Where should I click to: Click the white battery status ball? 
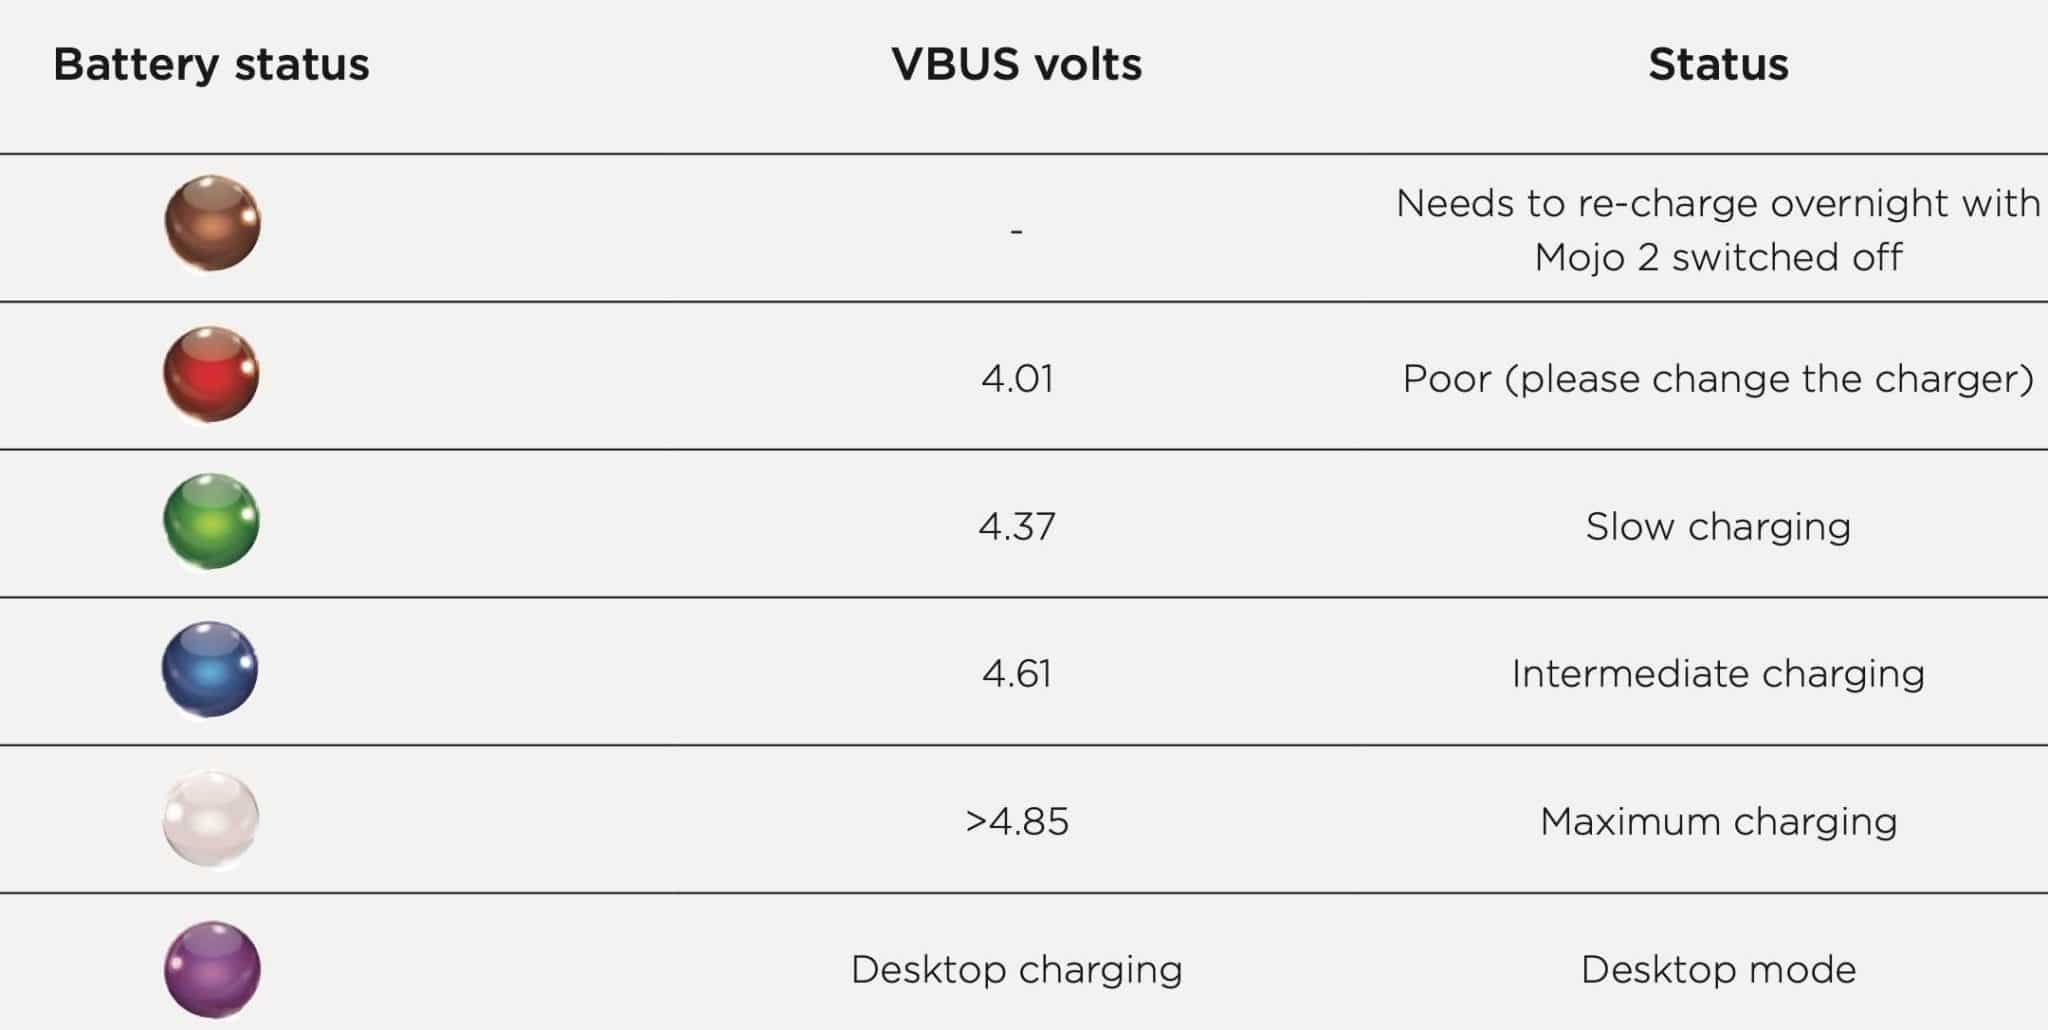tap(211, 818)
